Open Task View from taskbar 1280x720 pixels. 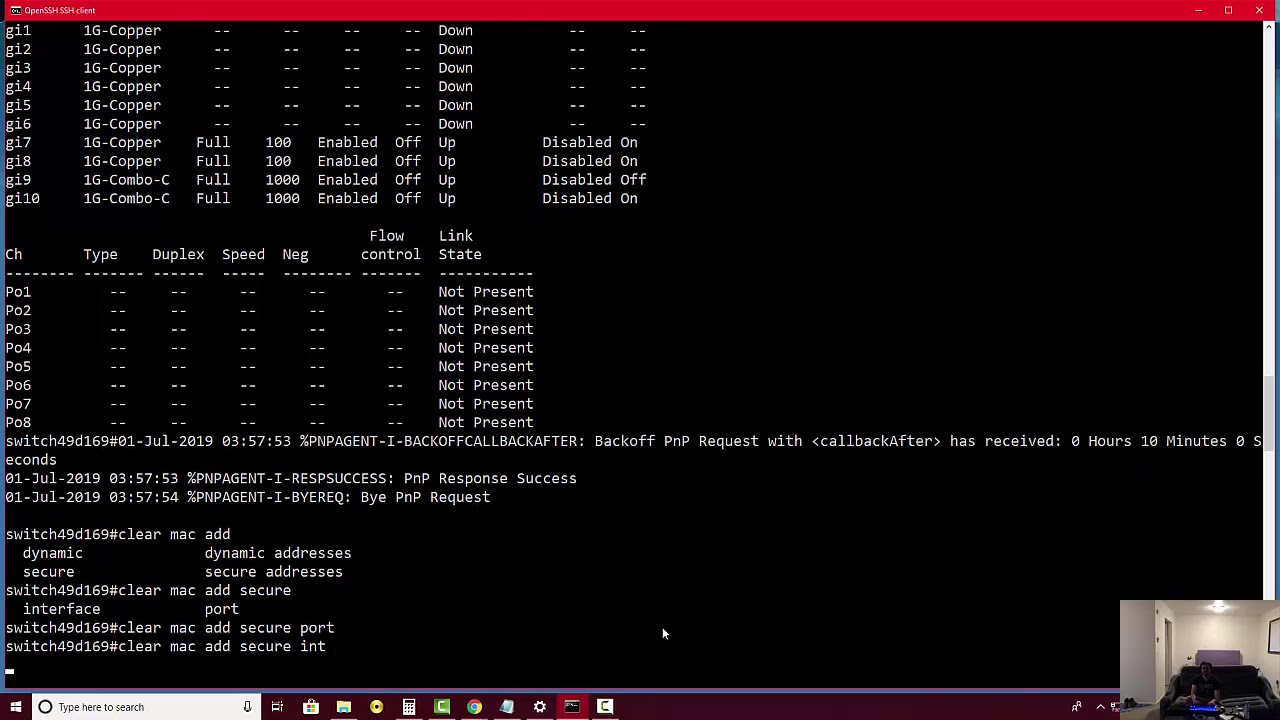[x=277, y=707]
